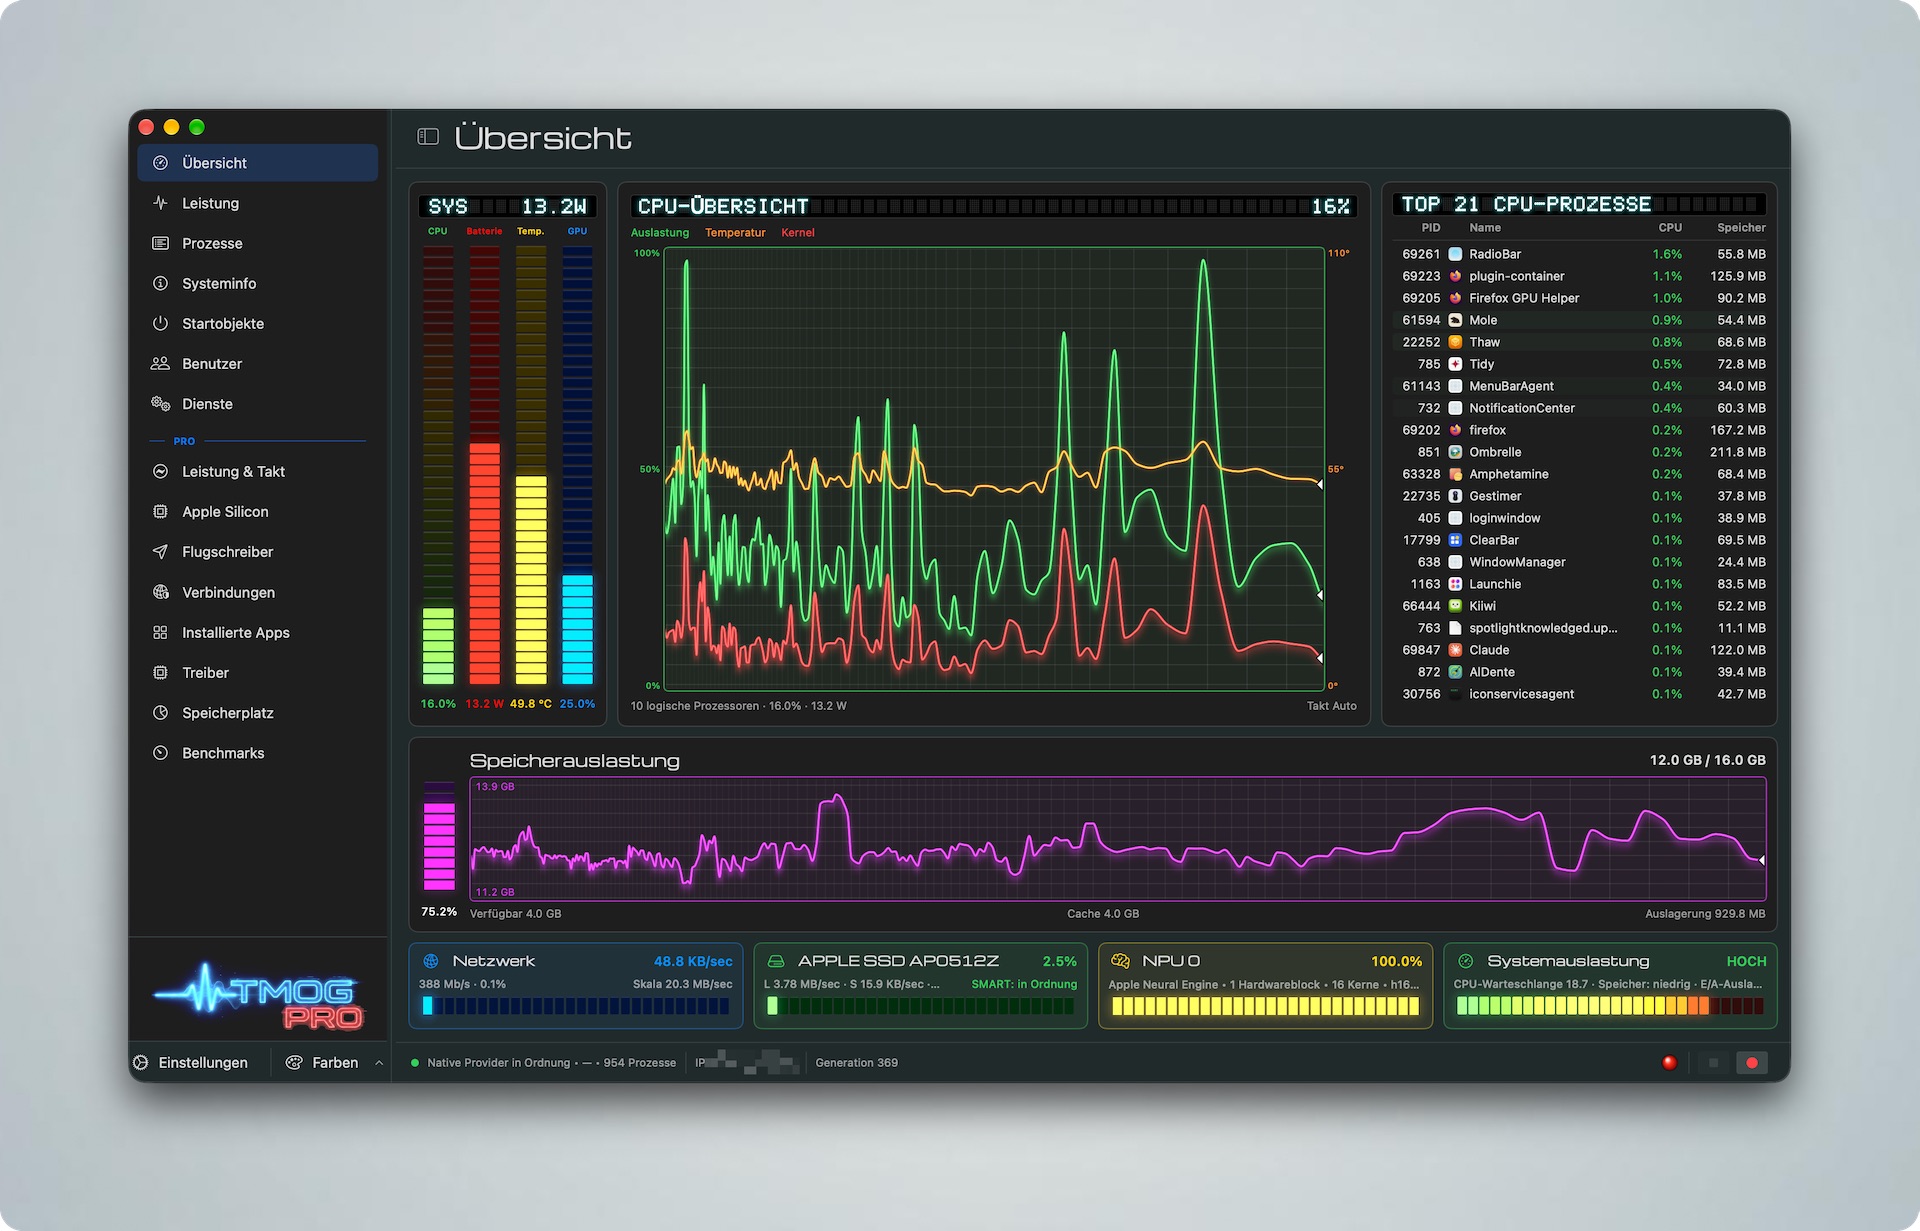
Task: Click Takt Auto below the CPU graph
Action: (x=1331, y=705)
